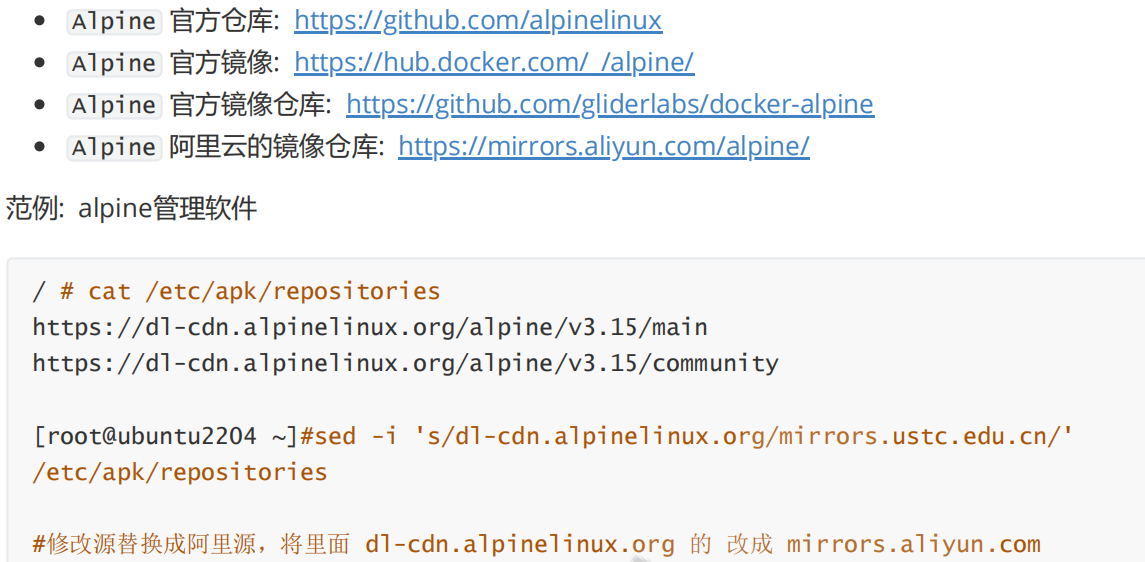Click the sed -i substitution string
The width and height of the screenshot is (1145, 562).
pos(743,436)
